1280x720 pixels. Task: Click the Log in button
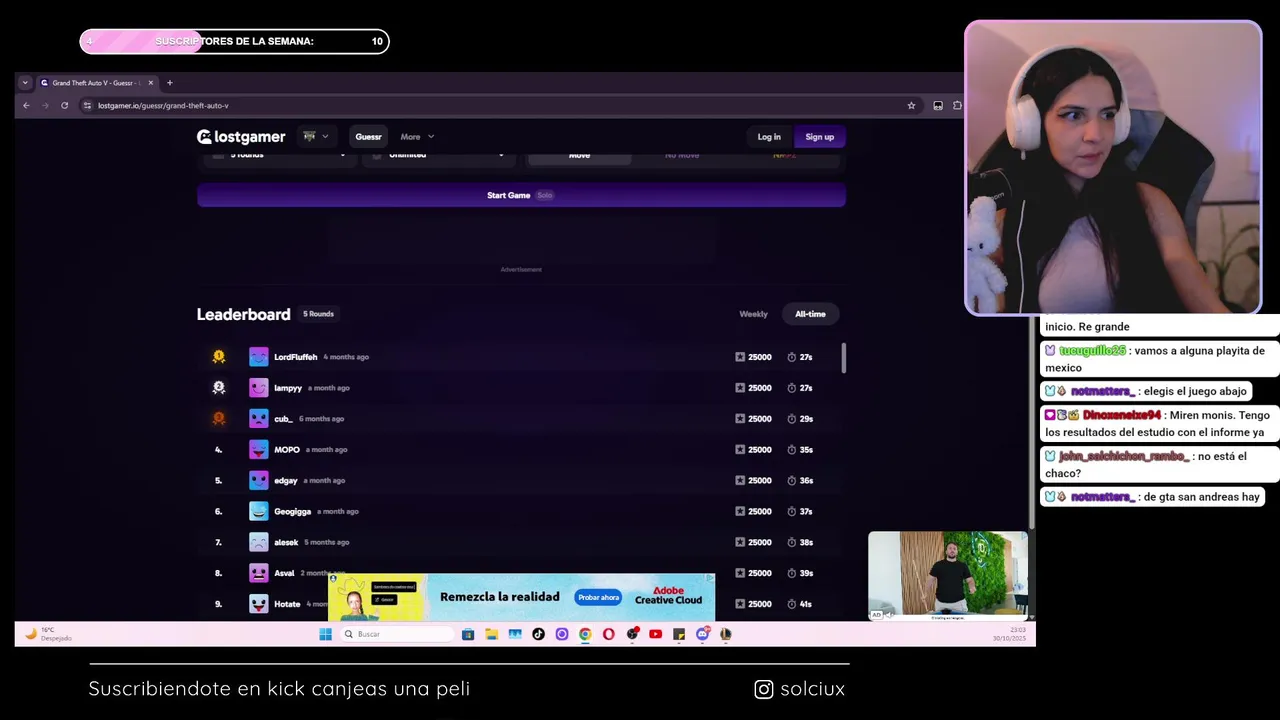pos(769,137)
